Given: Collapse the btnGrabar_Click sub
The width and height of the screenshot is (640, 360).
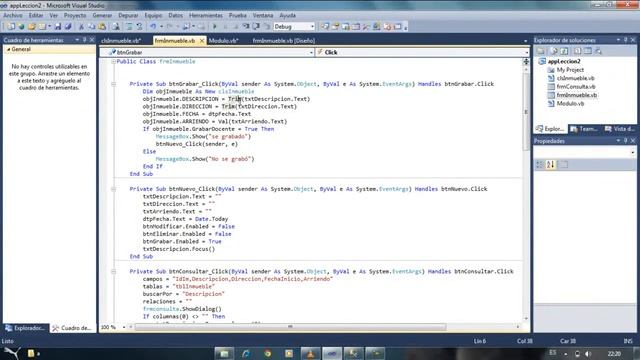Looking at the screenshot, I should 113,84.
